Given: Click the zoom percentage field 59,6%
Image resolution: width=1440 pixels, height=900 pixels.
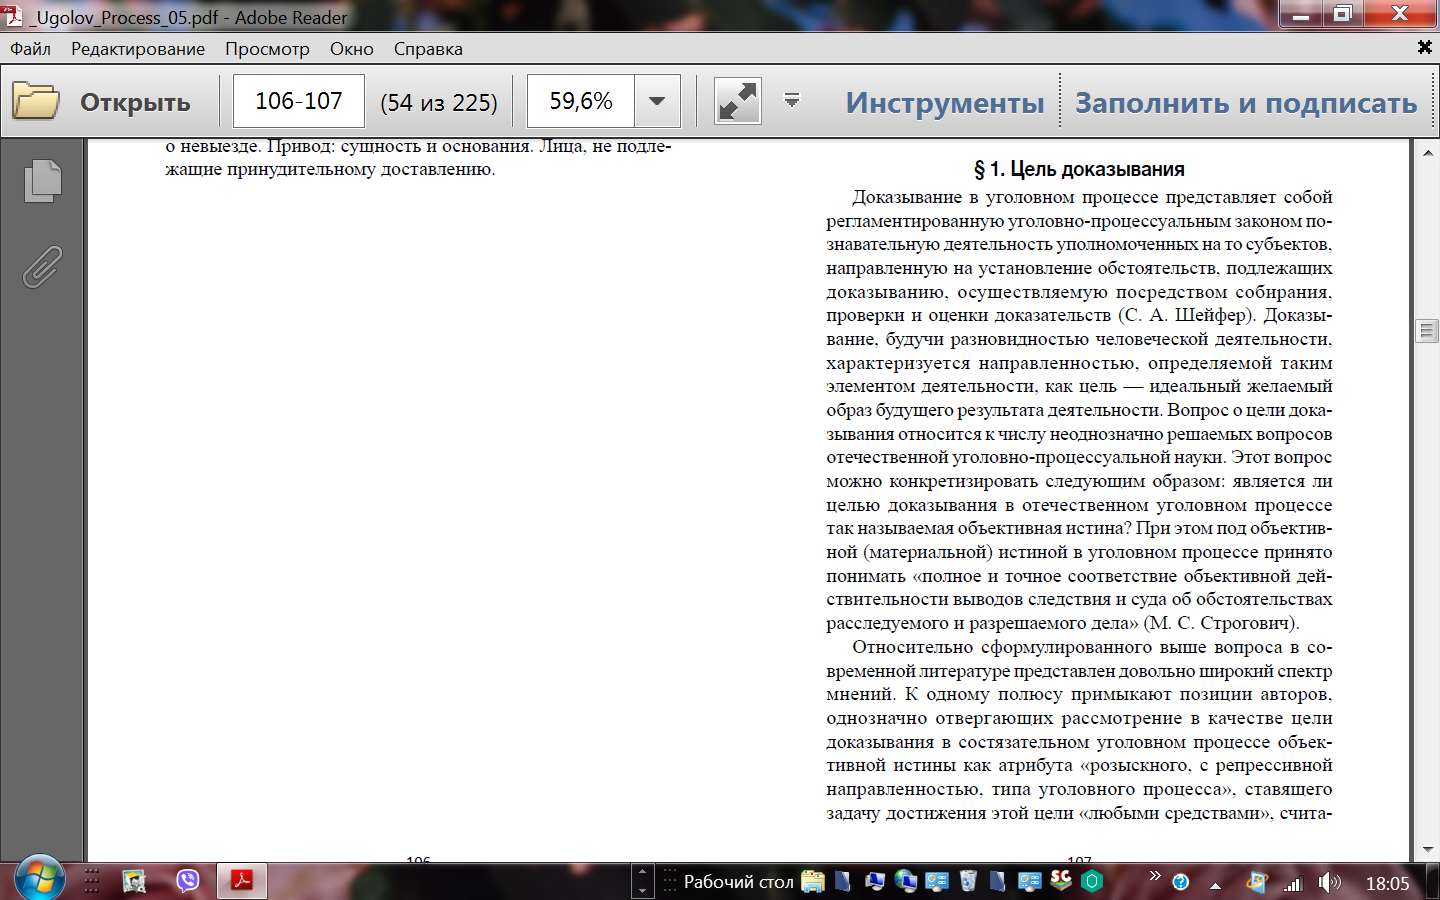Looking at the screenshot, I should (581, 101).
